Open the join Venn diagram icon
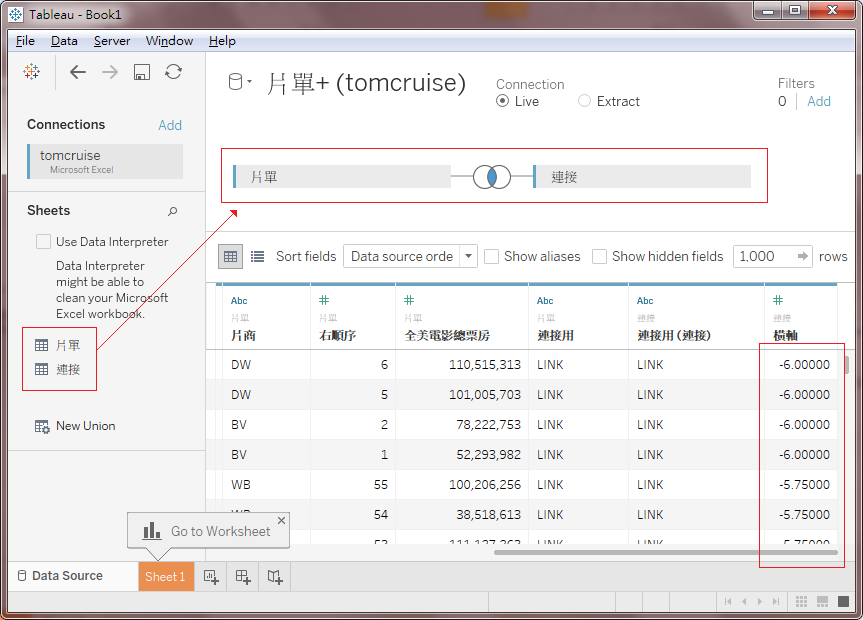 492,177
